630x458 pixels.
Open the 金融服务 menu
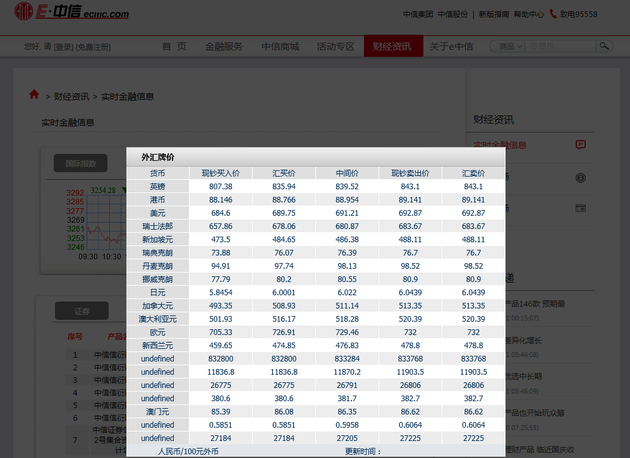point(224,47)
